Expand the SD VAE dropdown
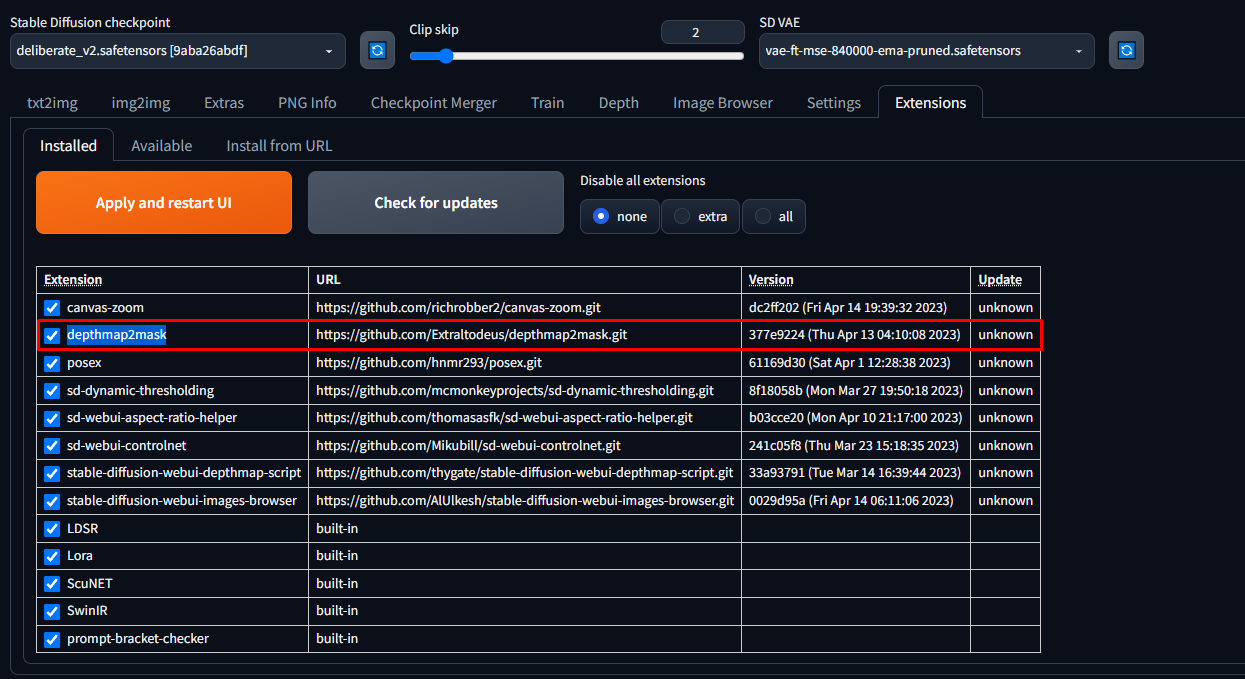 pos(926,51)
